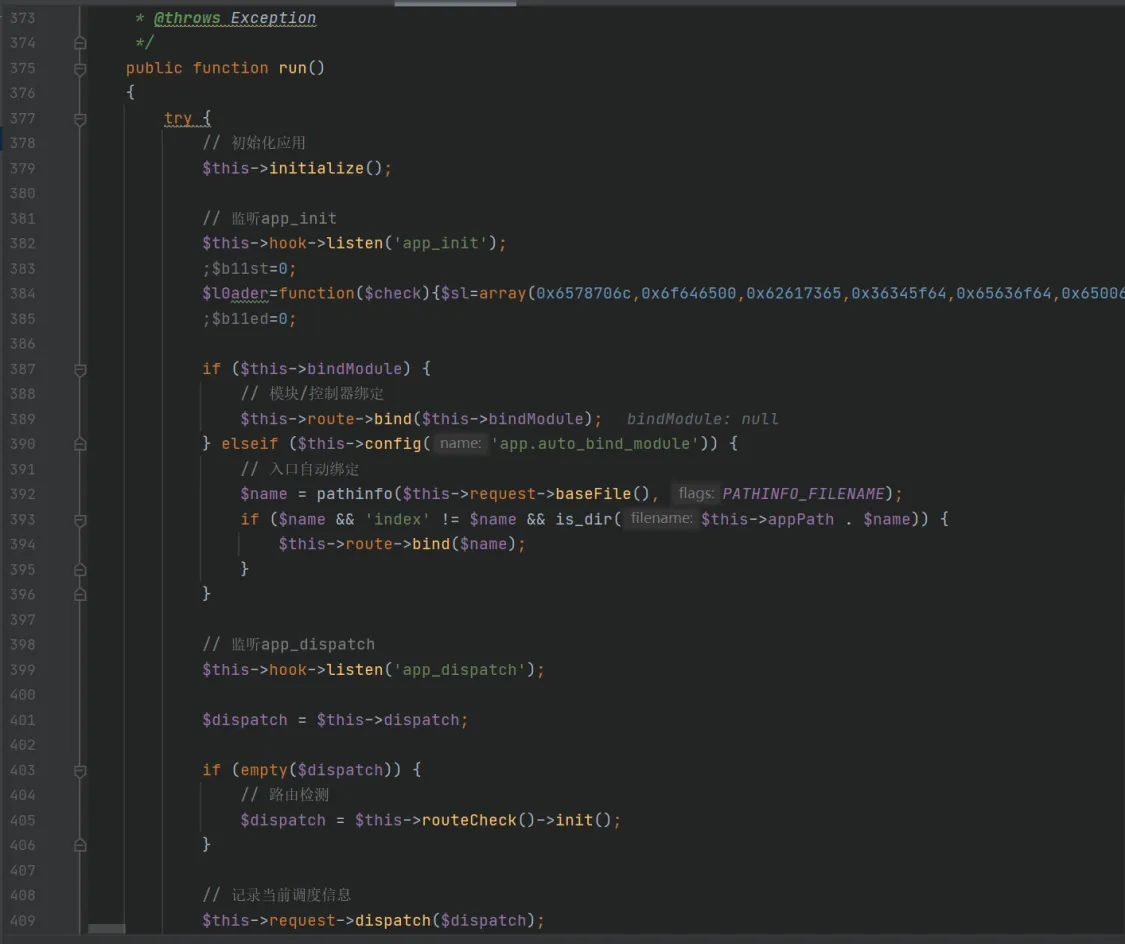Click the 'appPath' property on line 393
The height and width of the screenshot is (944, 1125).
pyautogui.click(x=801, y=519)
